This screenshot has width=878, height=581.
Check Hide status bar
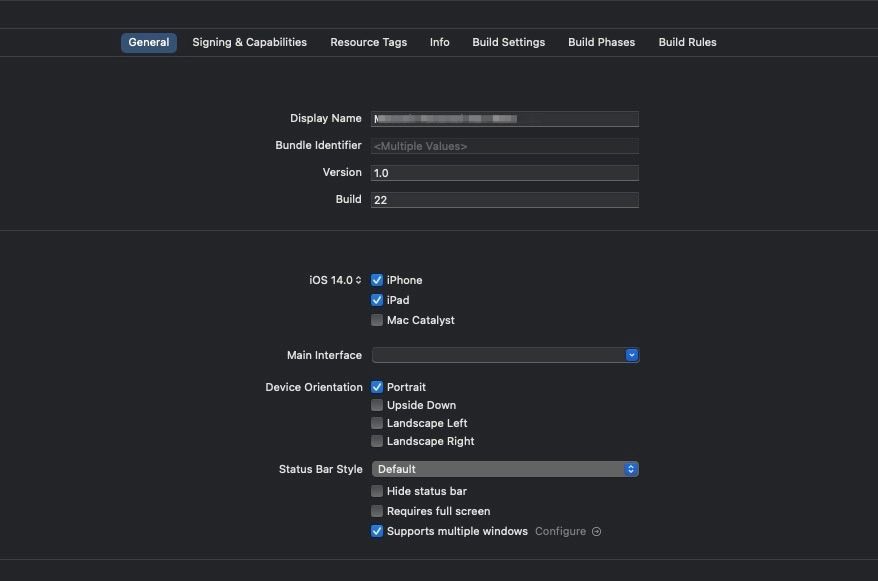[377, 491]
